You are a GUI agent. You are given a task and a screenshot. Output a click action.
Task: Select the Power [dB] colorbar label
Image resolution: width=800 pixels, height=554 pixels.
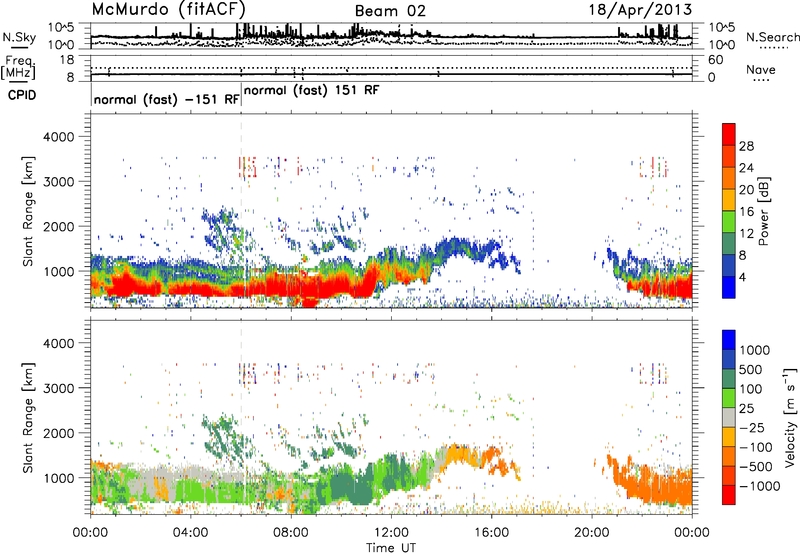point(764,211)
